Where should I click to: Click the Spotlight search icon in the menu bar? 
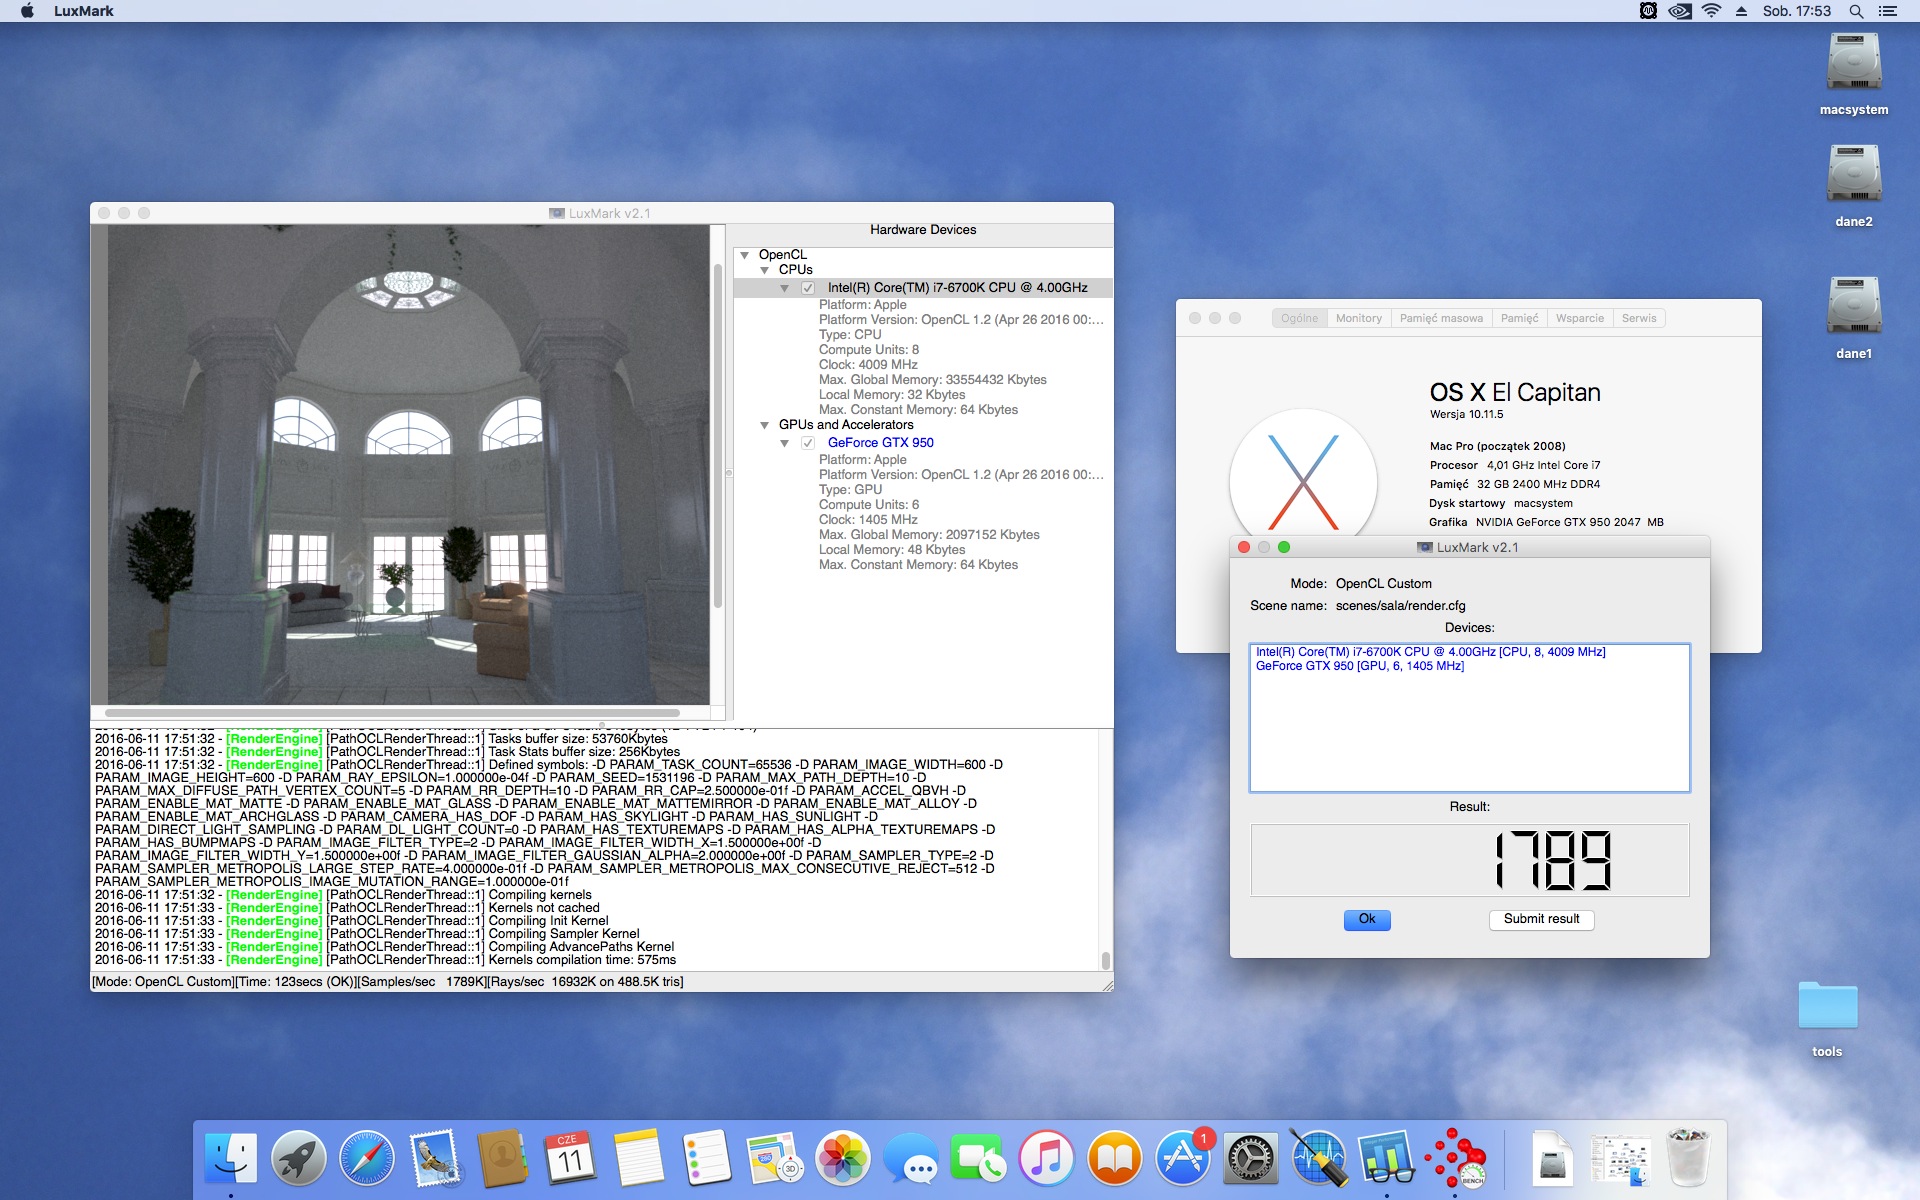1856,11
